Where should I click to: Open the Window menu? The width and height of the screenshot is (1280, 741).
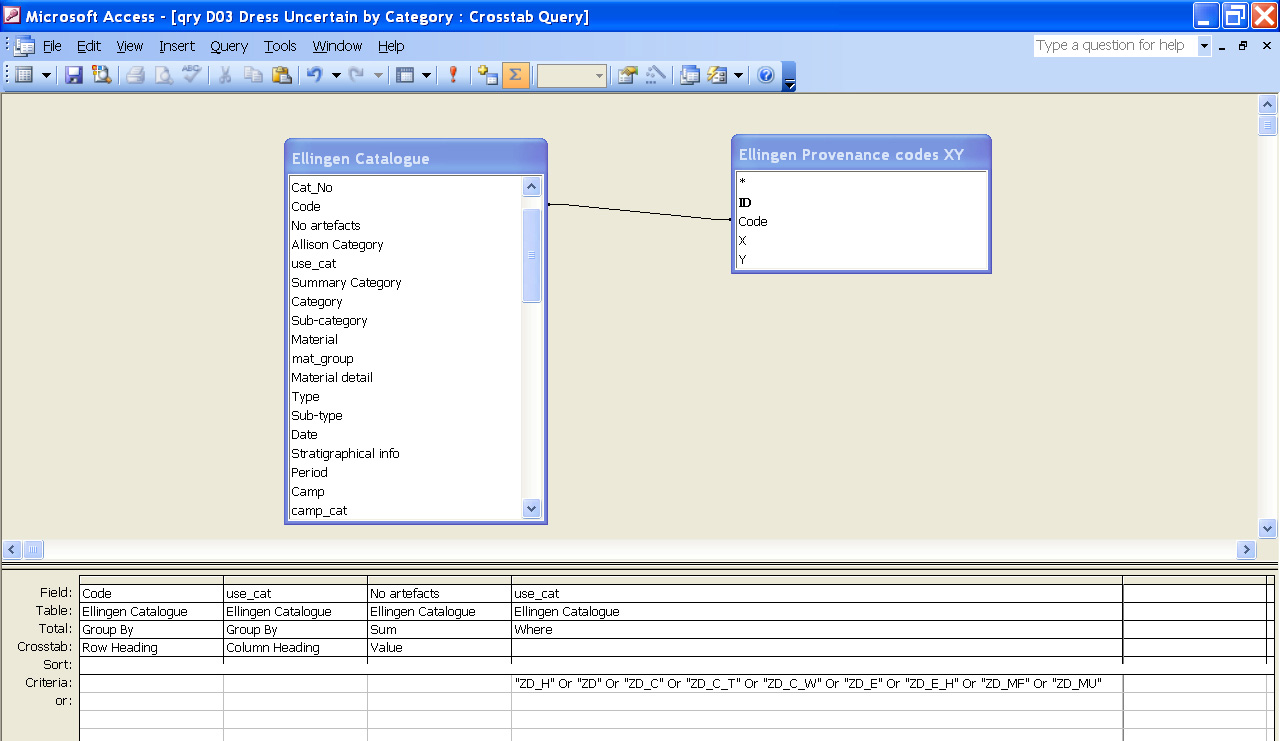[x=337, y=46]
